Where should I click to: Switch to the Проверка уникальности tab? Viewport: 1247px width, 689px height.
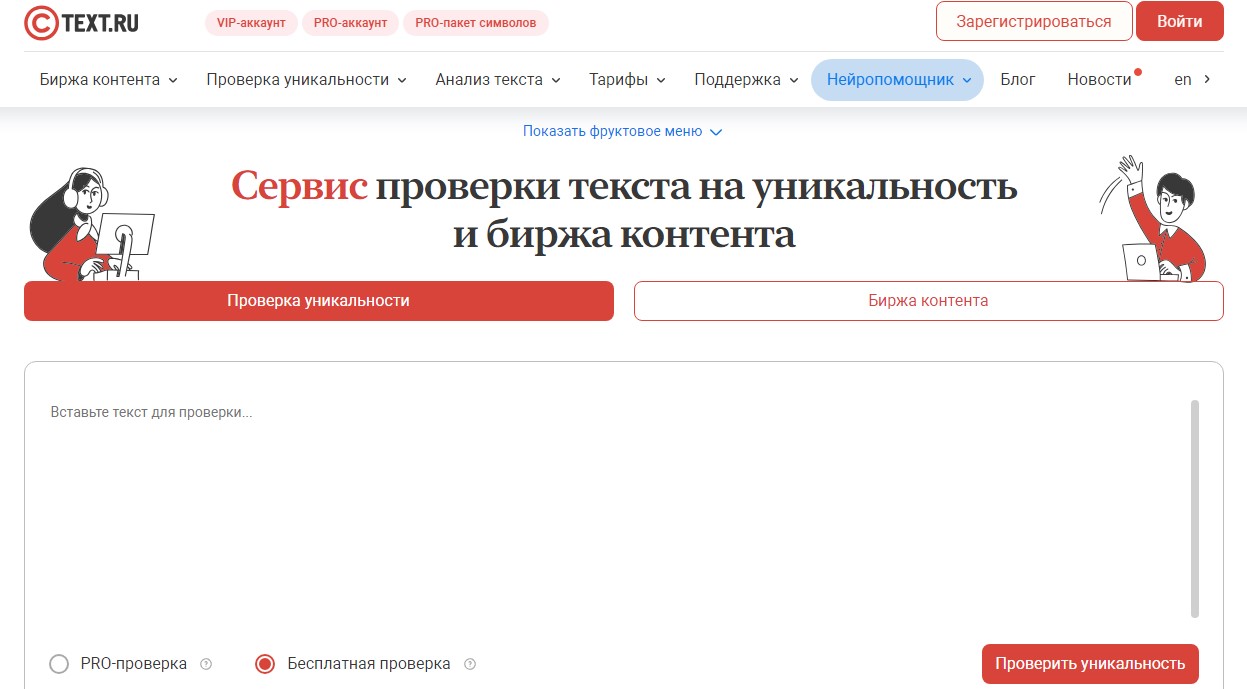coord(318,300)
